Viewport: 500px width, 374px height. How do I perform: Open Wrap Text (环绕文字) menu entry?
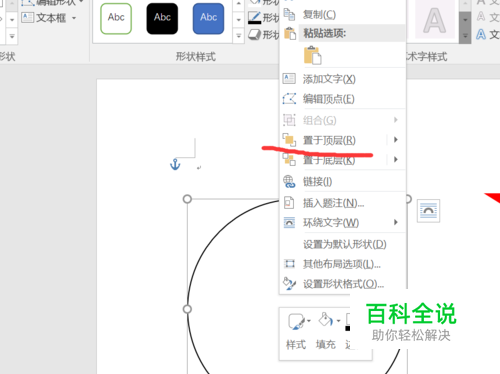pos(343,223)
